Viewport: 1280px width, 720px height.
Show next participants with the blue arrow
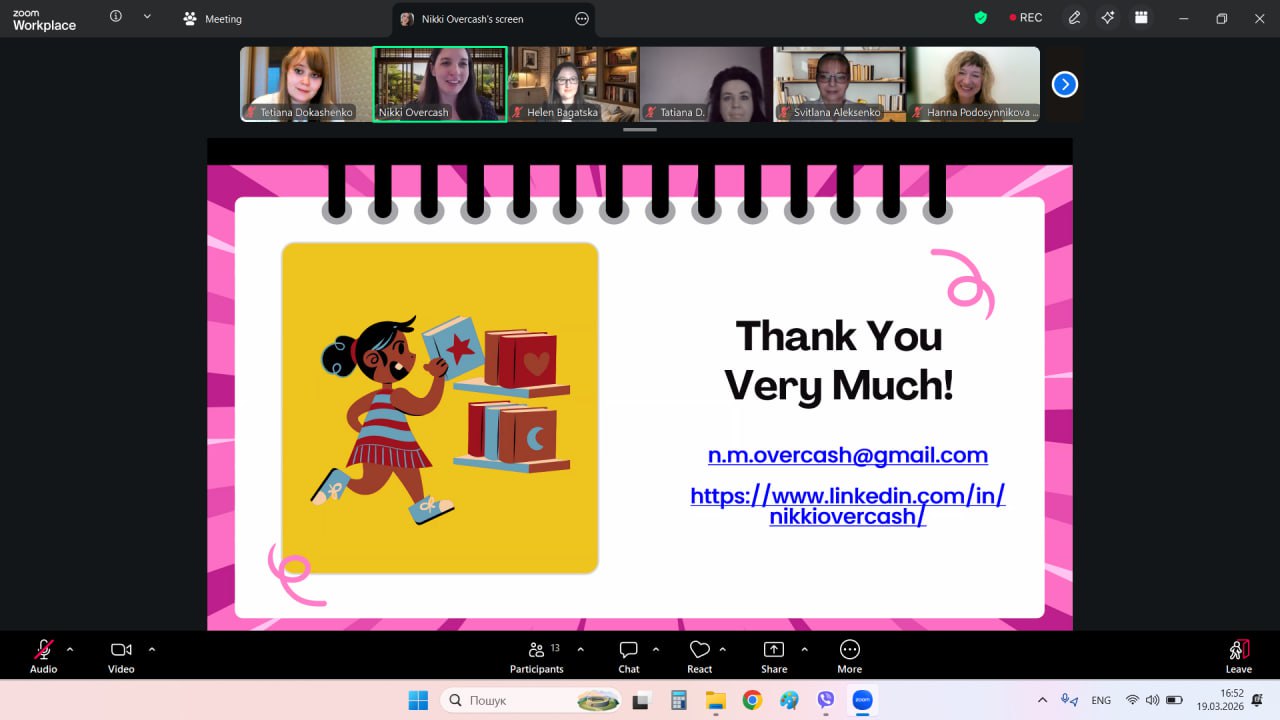1064,85
